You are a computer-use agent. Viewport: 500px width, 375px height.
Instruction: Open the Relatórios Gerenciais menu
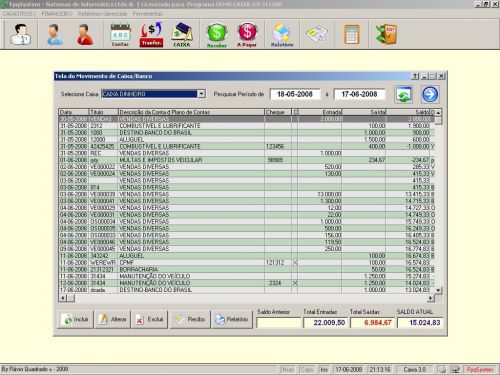pyautogui.click(x=102, y=14)
